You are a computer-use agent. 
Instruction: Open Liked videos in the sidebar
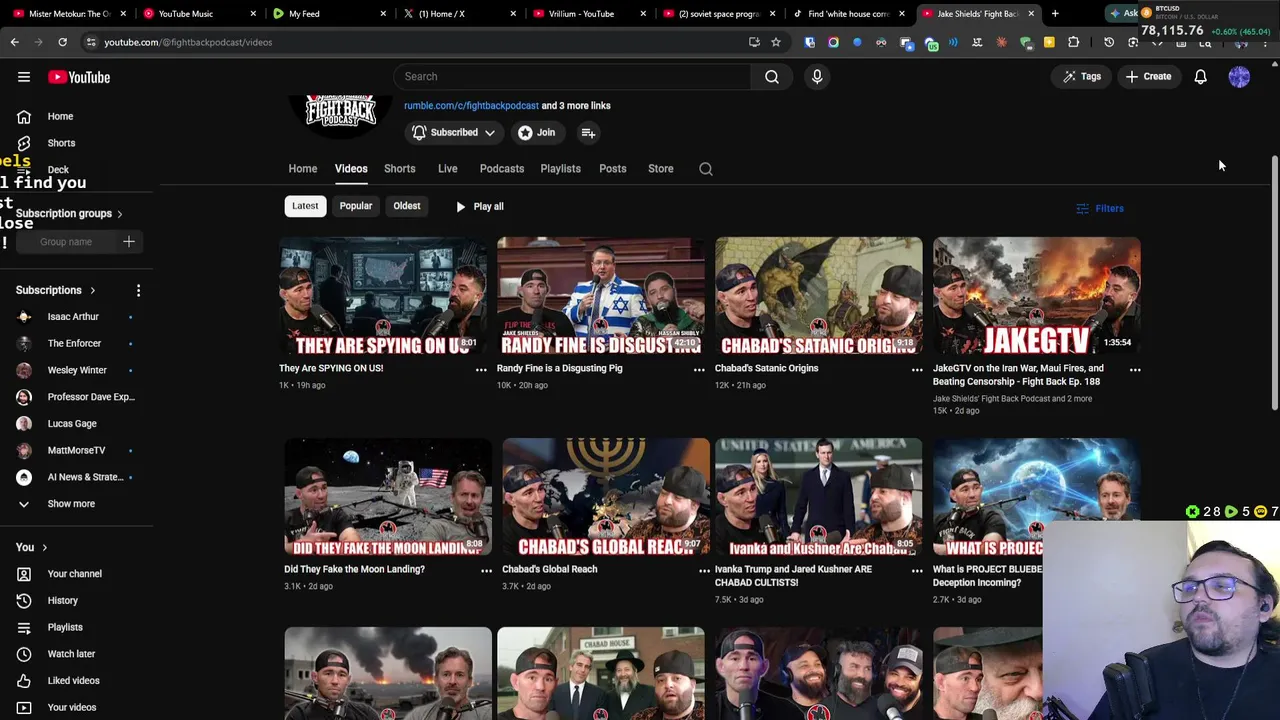coord(73,680)
